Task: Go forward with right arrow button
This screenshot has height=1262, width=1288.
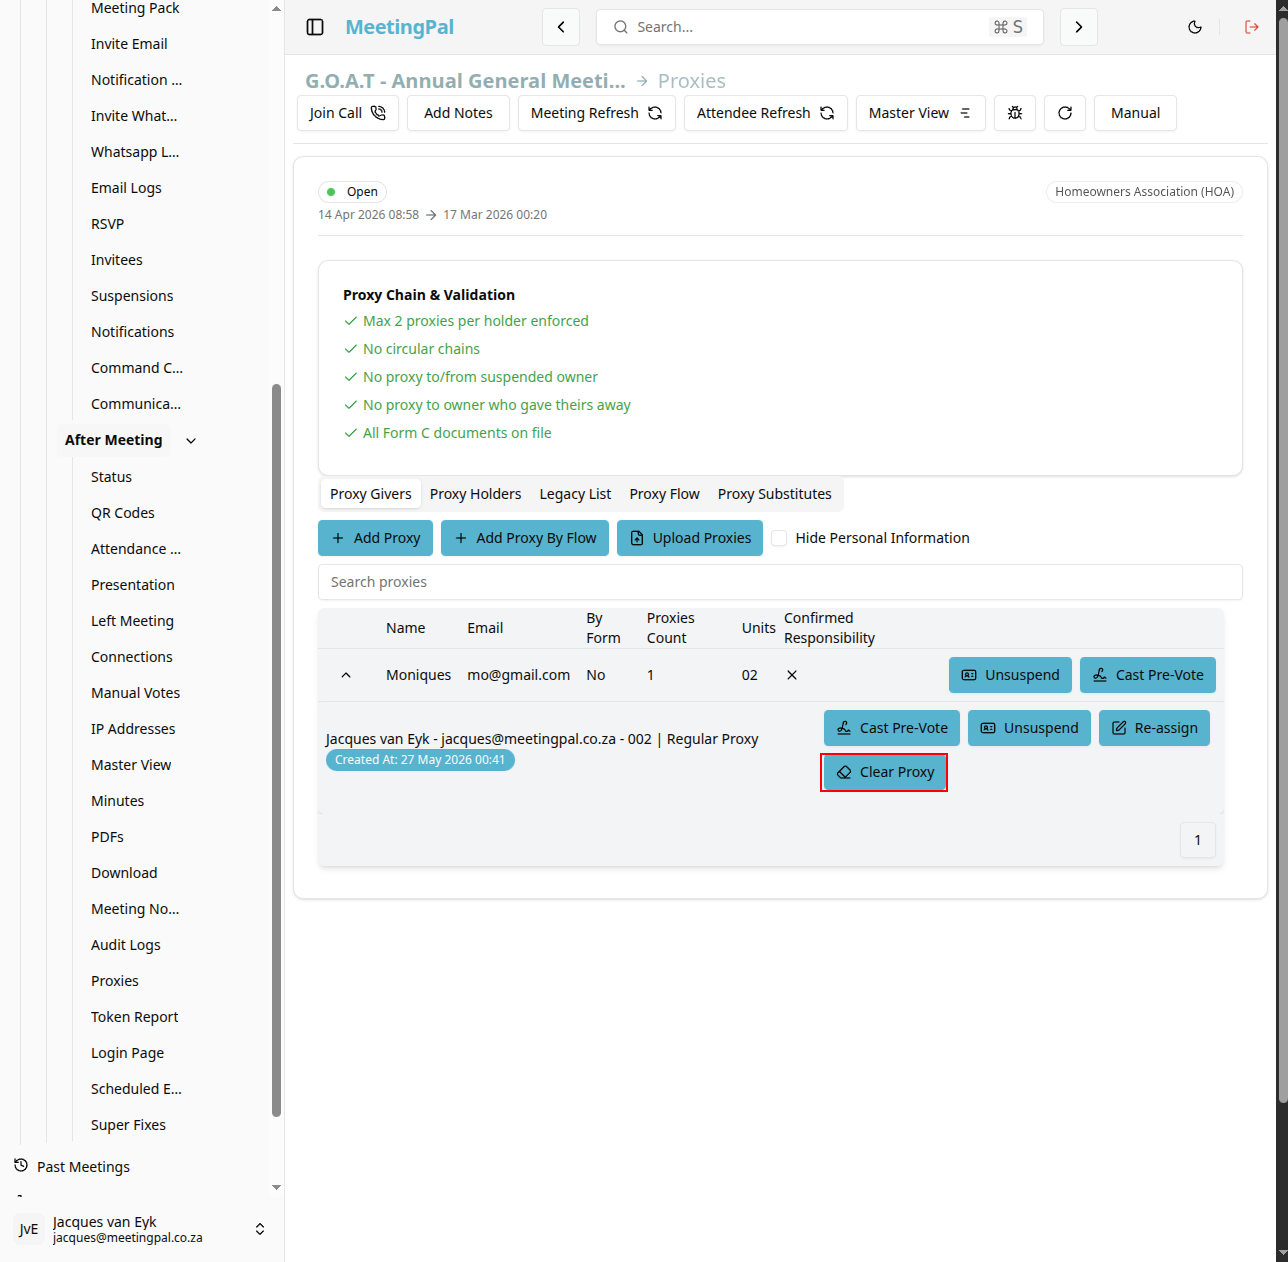Action: (x=1079, y=27)
